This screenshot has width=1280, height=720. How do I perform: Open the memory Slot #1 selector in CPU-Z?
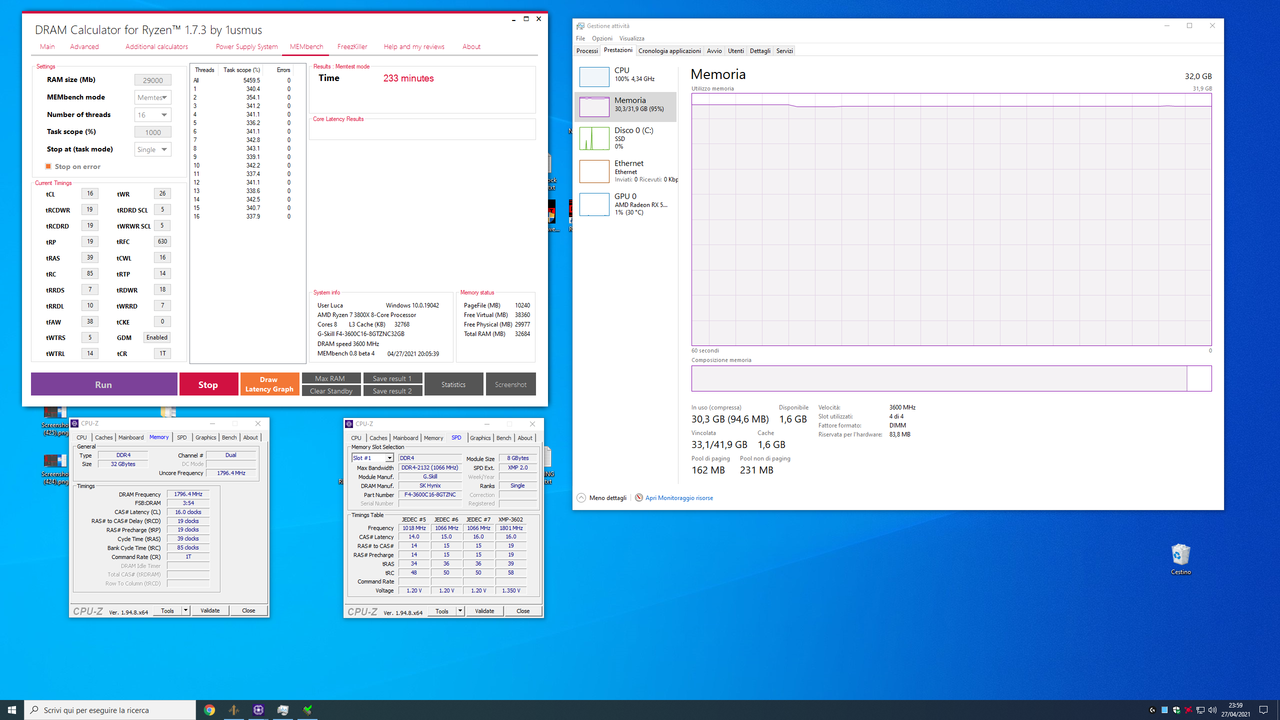click(373, 456)
